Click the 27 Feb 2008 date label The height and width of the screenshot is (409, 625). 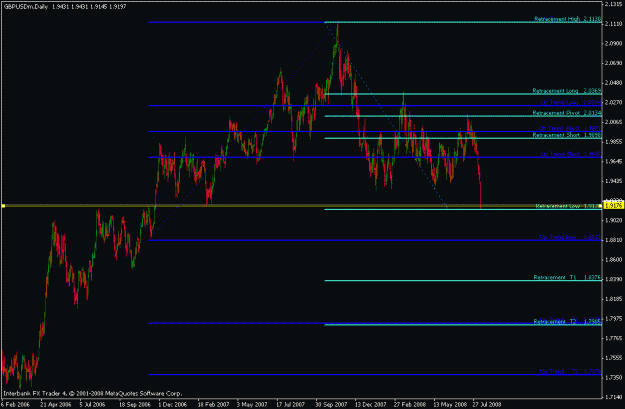tap(410, 405)
